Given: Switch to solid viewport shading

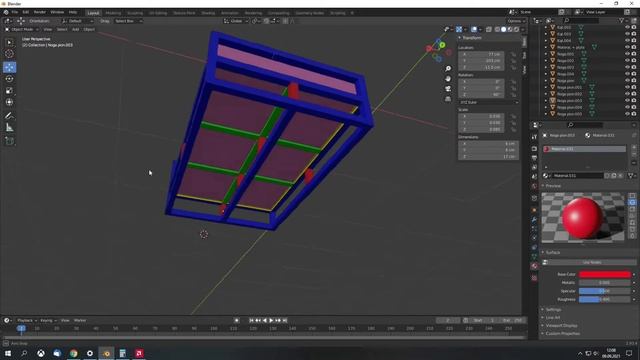Looking at the screenshot, I should [504, 29].
